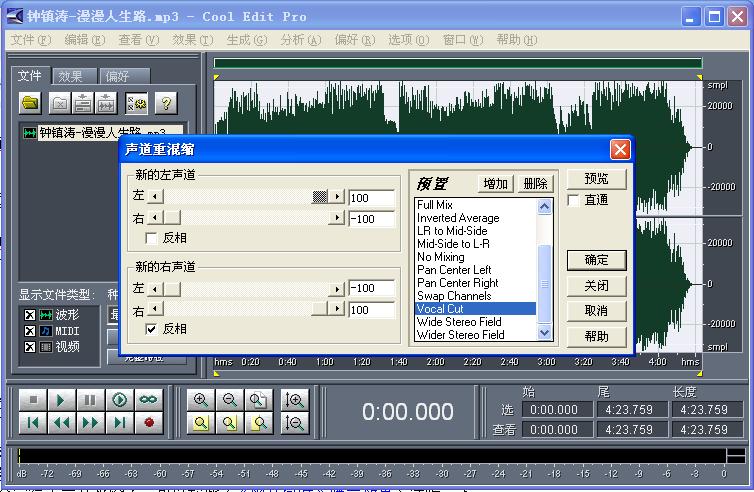Open the Generate (生成) menu

[x=246, y=40]
